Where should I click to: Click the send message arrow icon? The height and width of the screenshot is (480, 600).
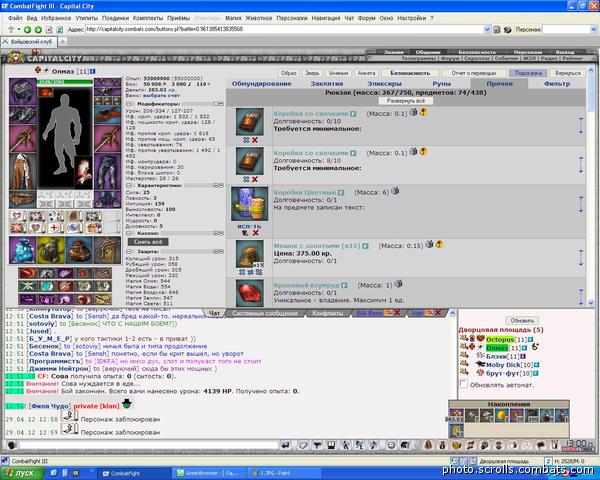pos(285,445)
